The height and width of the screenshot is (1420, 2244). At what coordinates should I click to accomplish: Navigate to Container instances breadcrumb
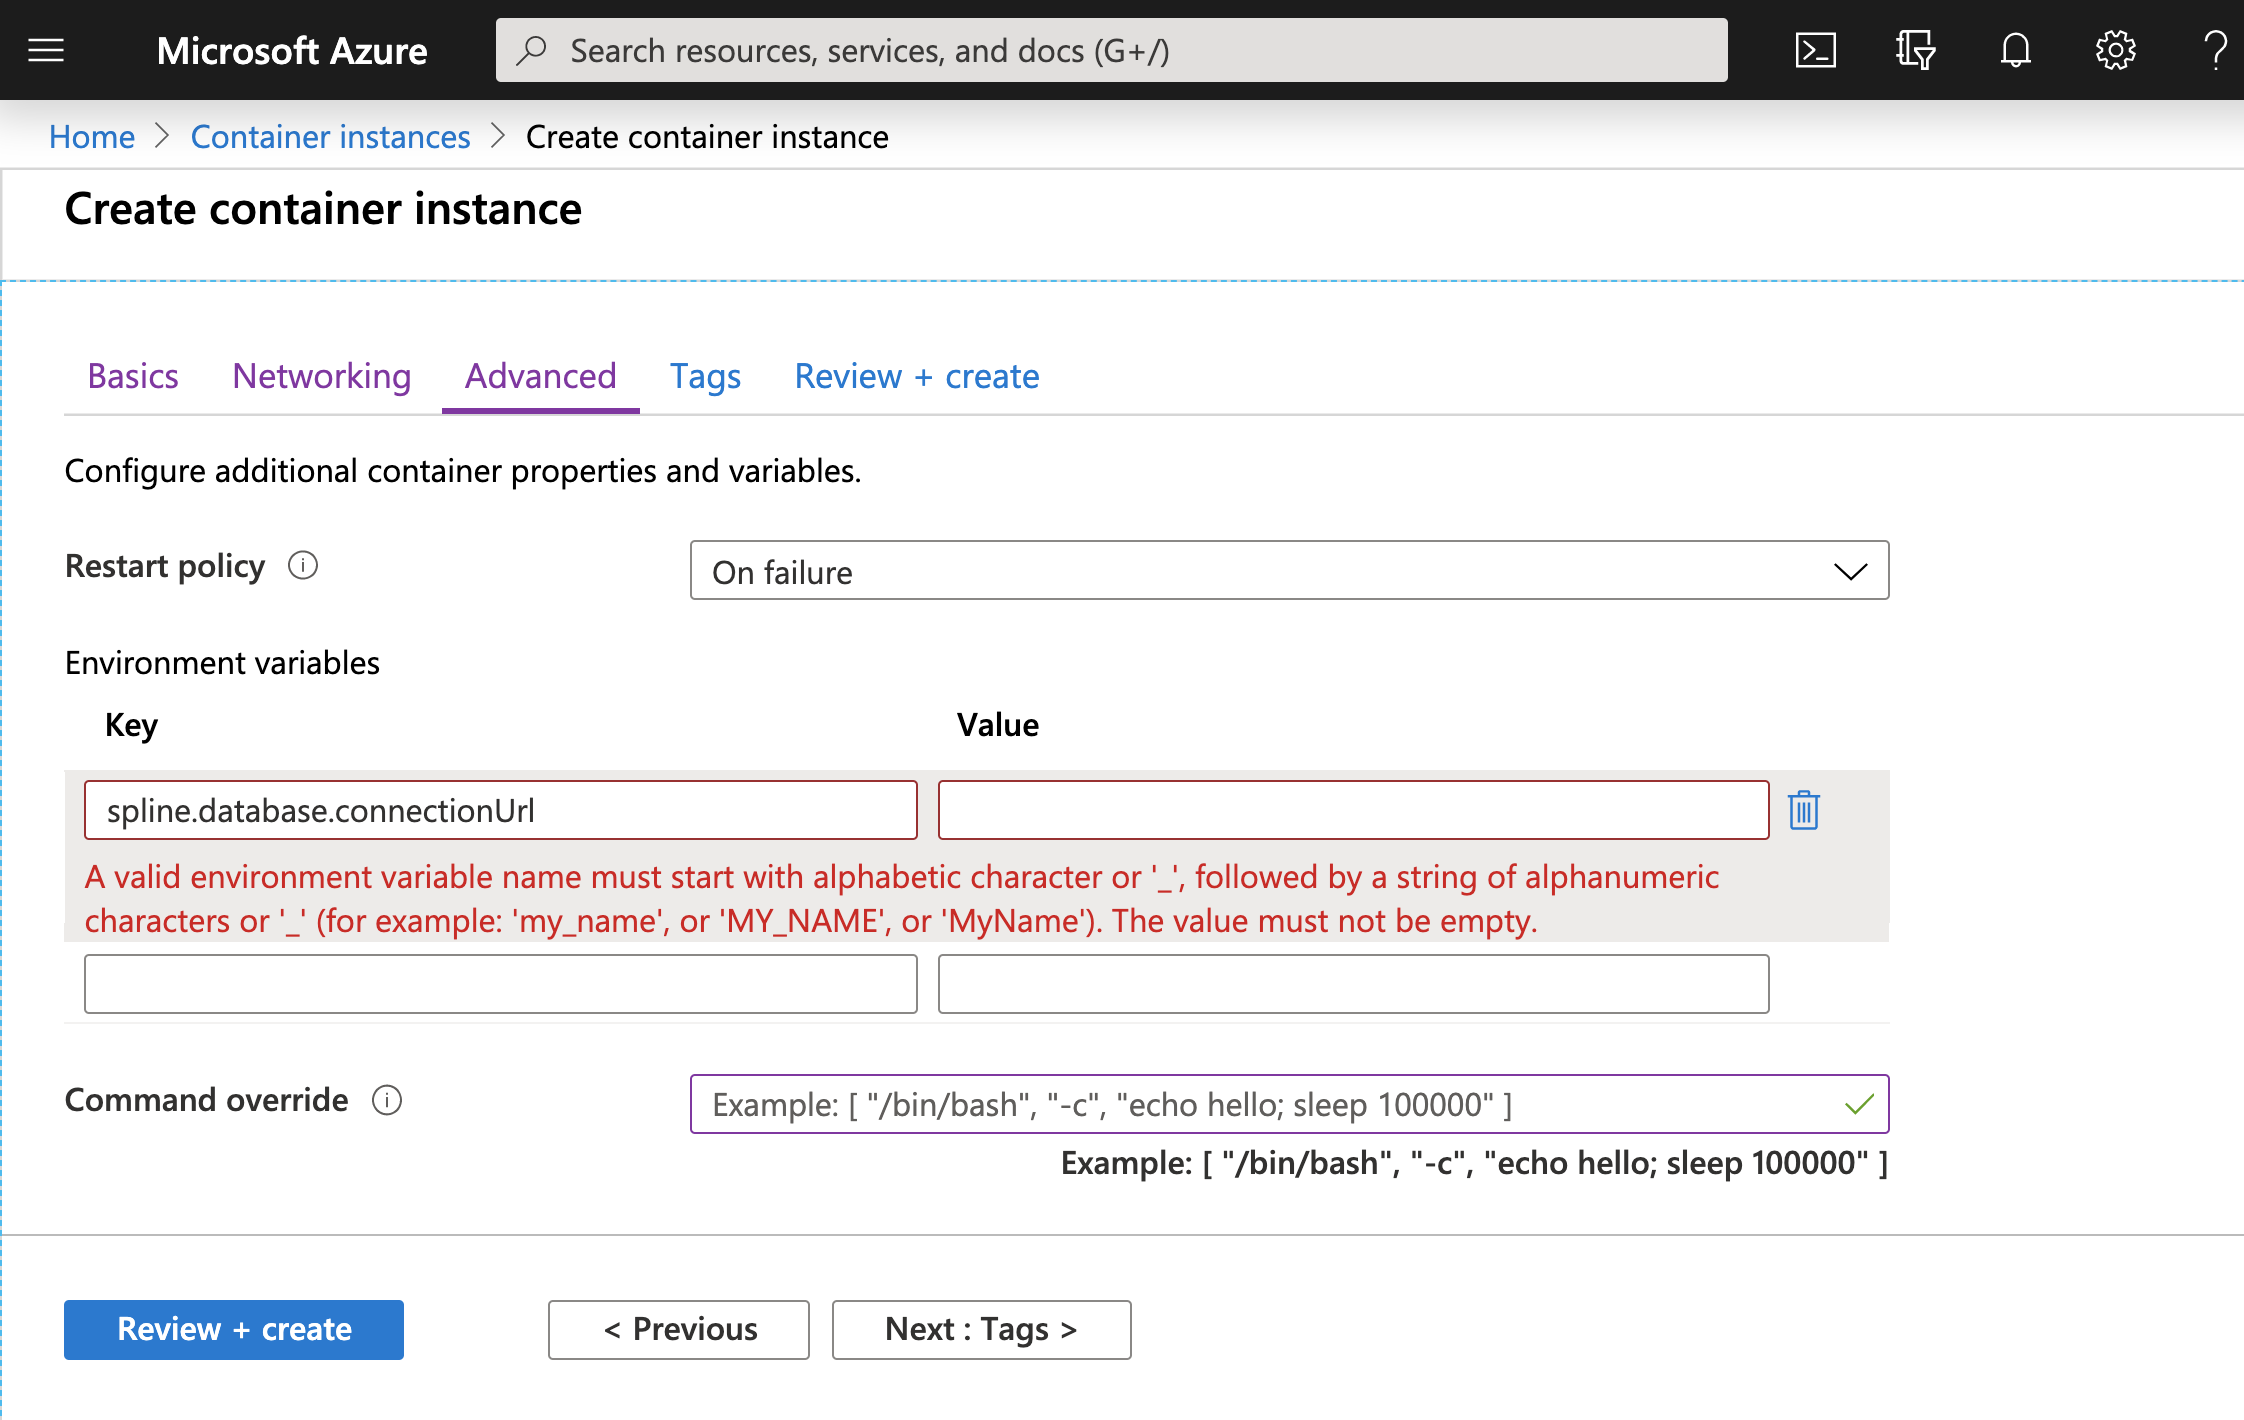coord(330,137)
